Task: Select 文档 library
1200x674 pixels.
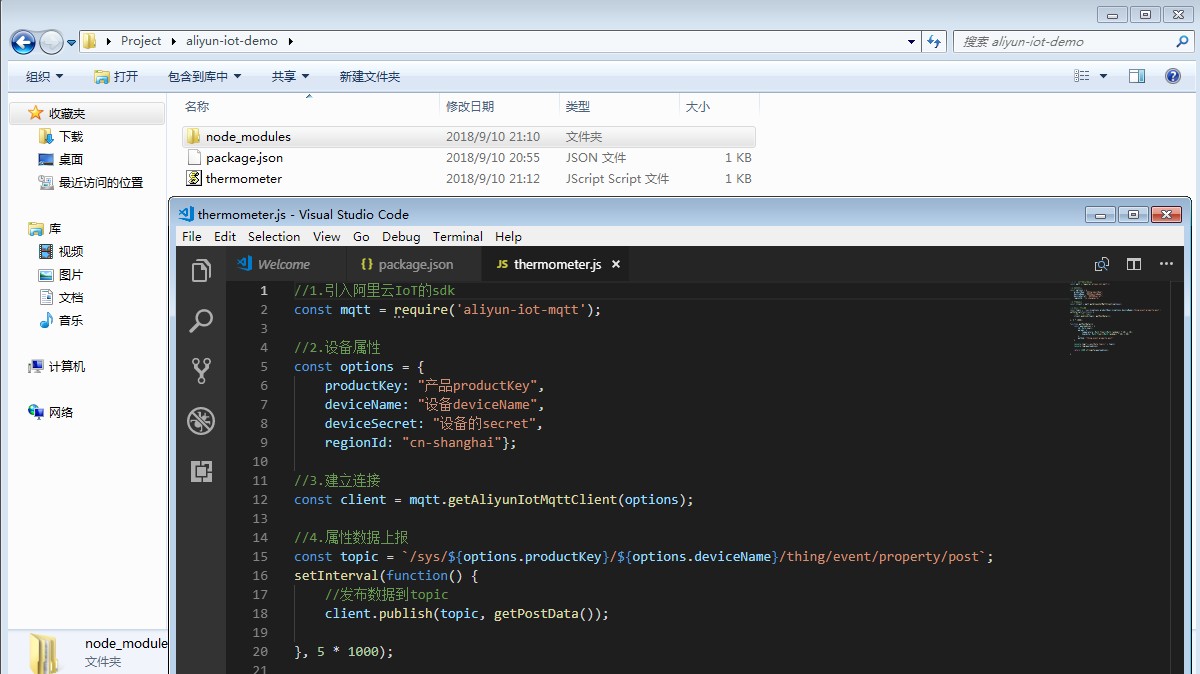Action: point(71,298)
